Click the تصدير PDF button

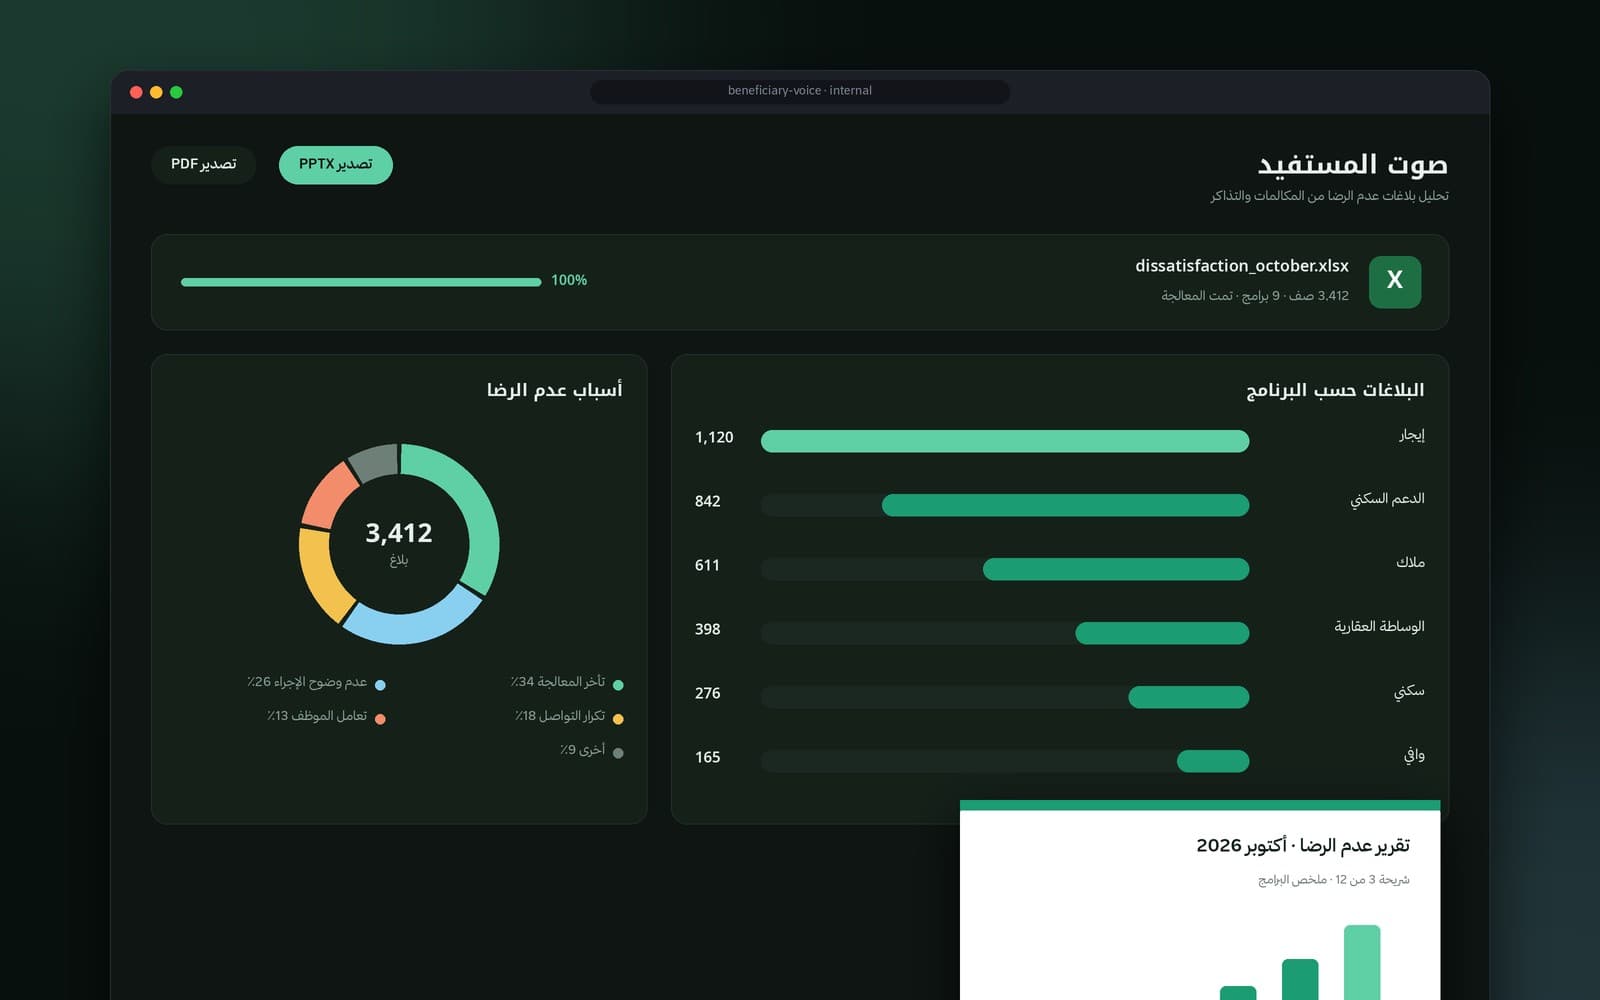pos(203,165)
